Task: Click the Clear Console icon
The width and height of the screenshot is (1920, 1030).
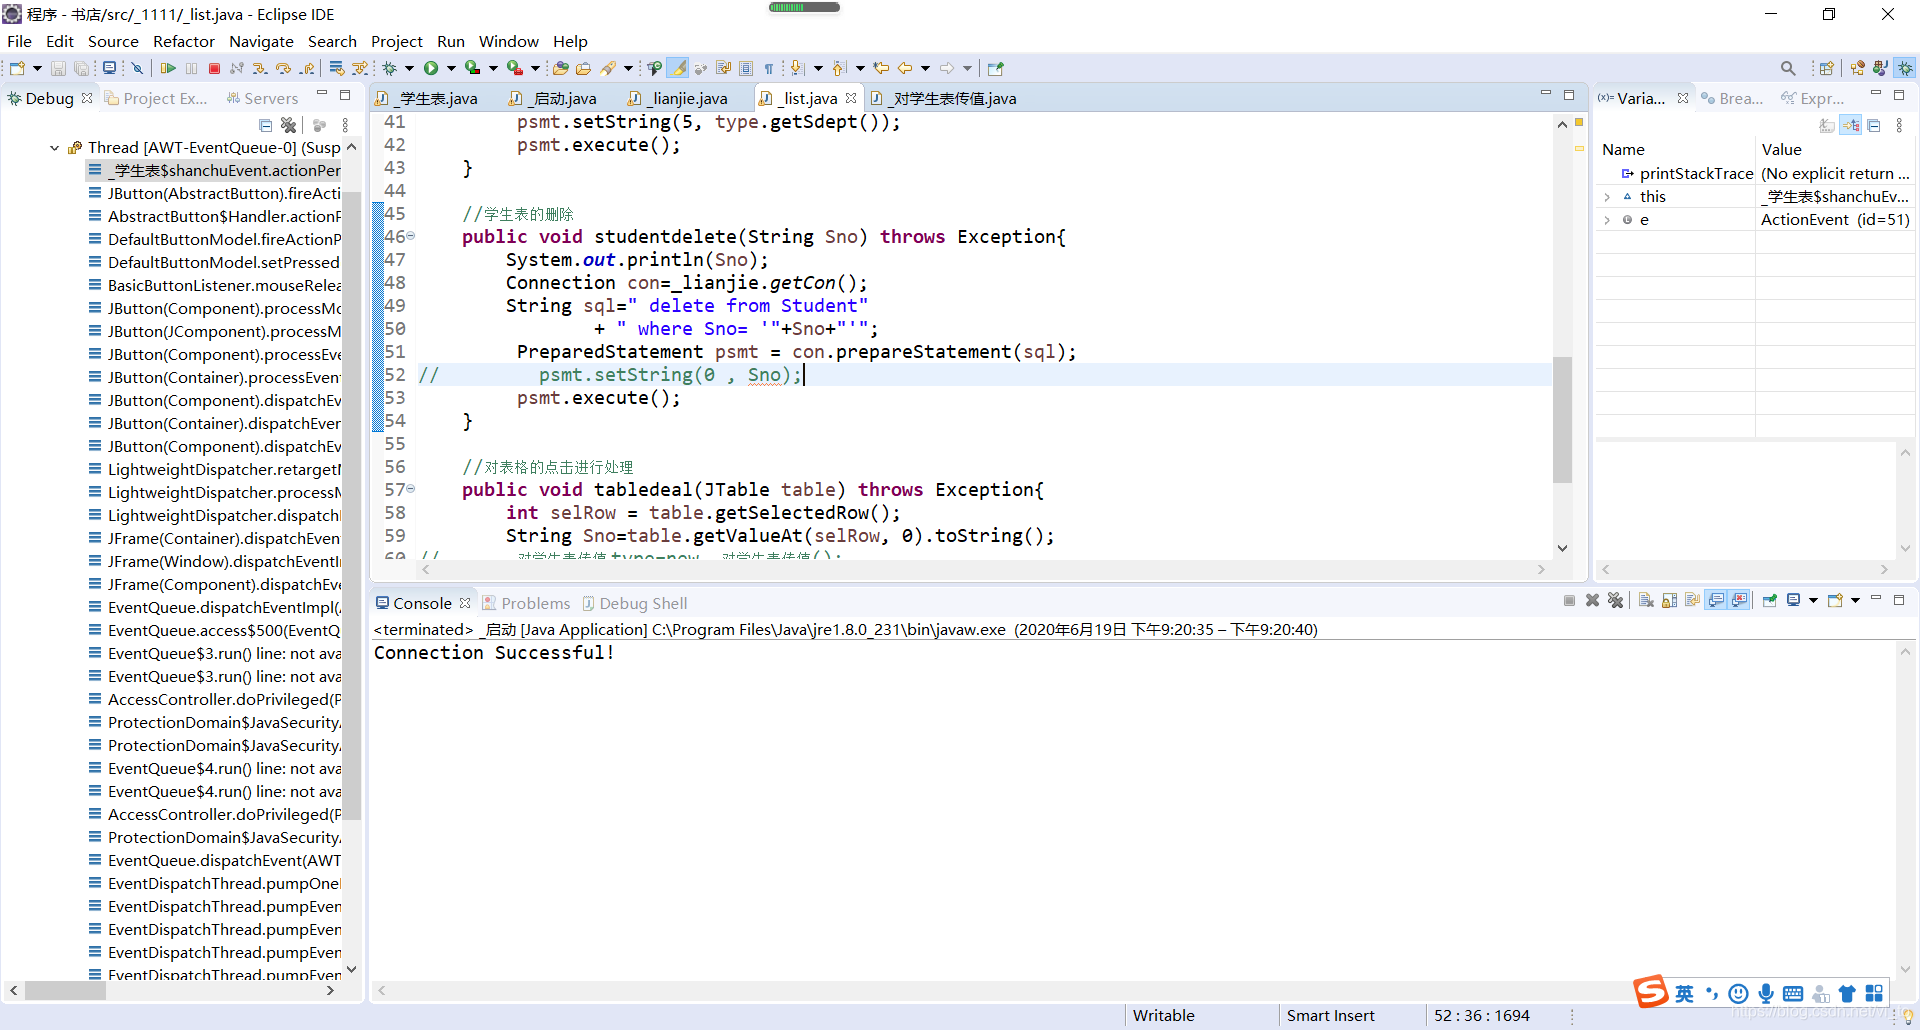Action: coord(1646,600)
